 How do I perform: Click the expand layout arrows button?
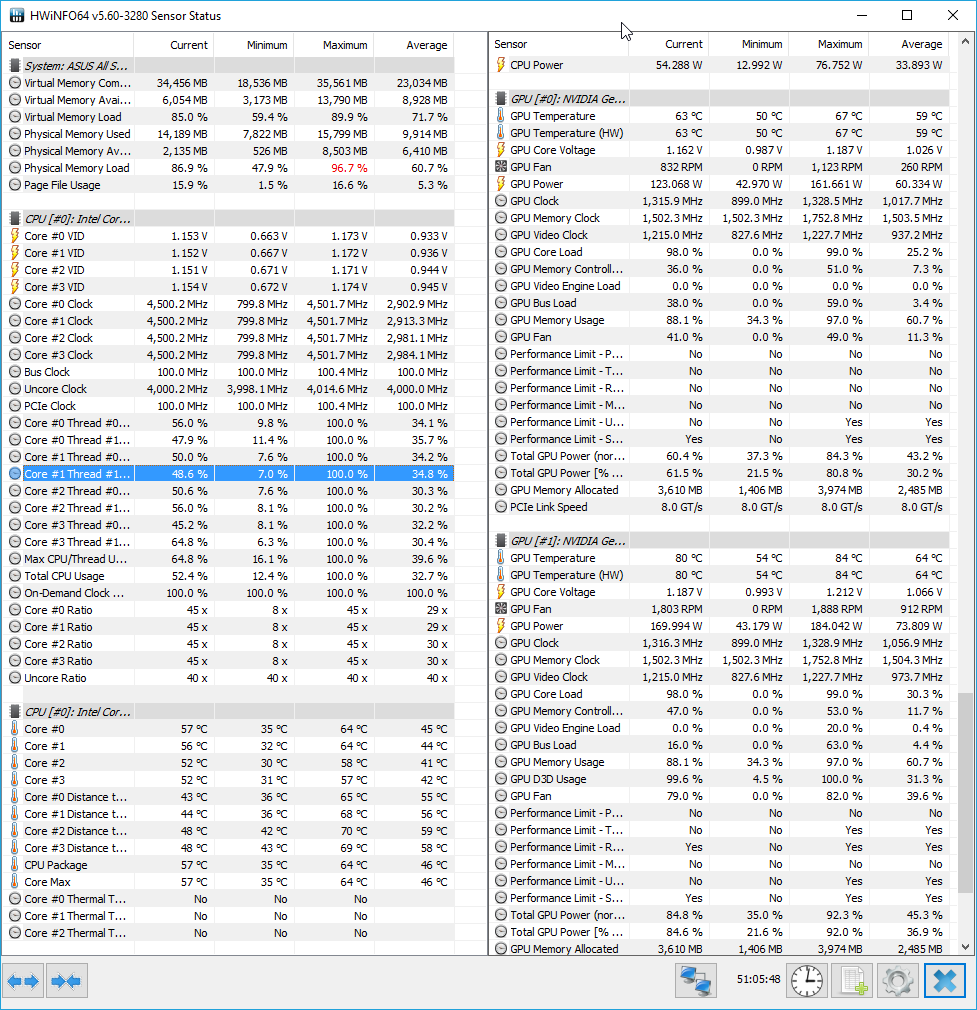point(23,981)
